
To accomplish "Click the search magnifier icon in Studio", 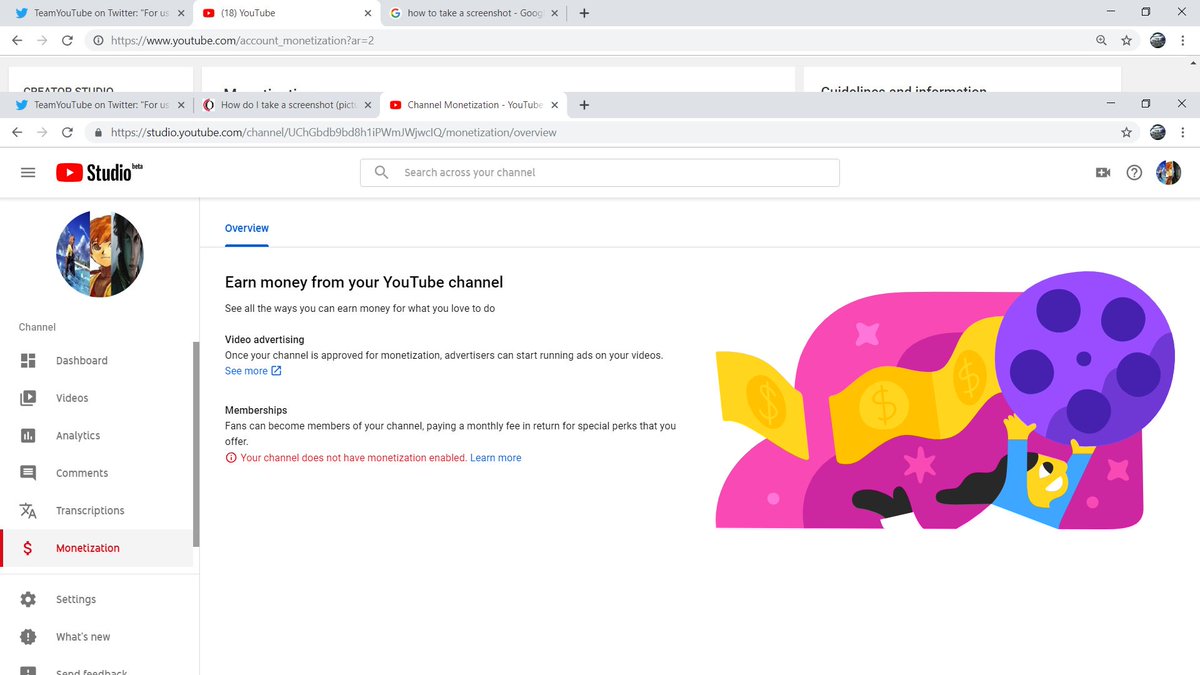I will point(381,172).
